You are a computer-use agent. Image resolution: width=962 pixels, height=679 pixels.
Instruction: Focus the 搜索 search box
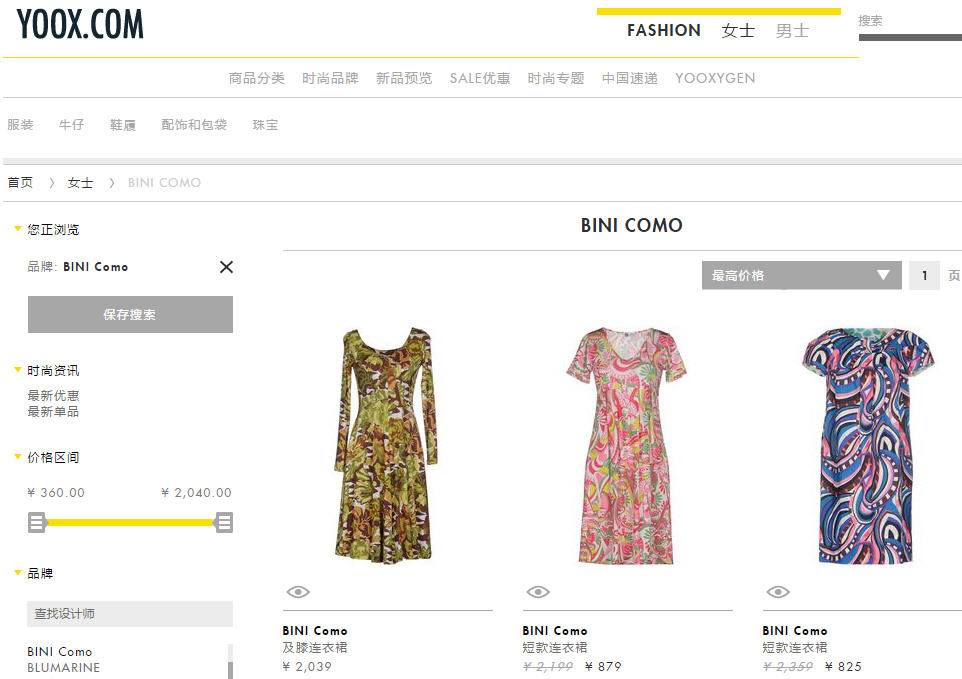(x=910, y=21)
